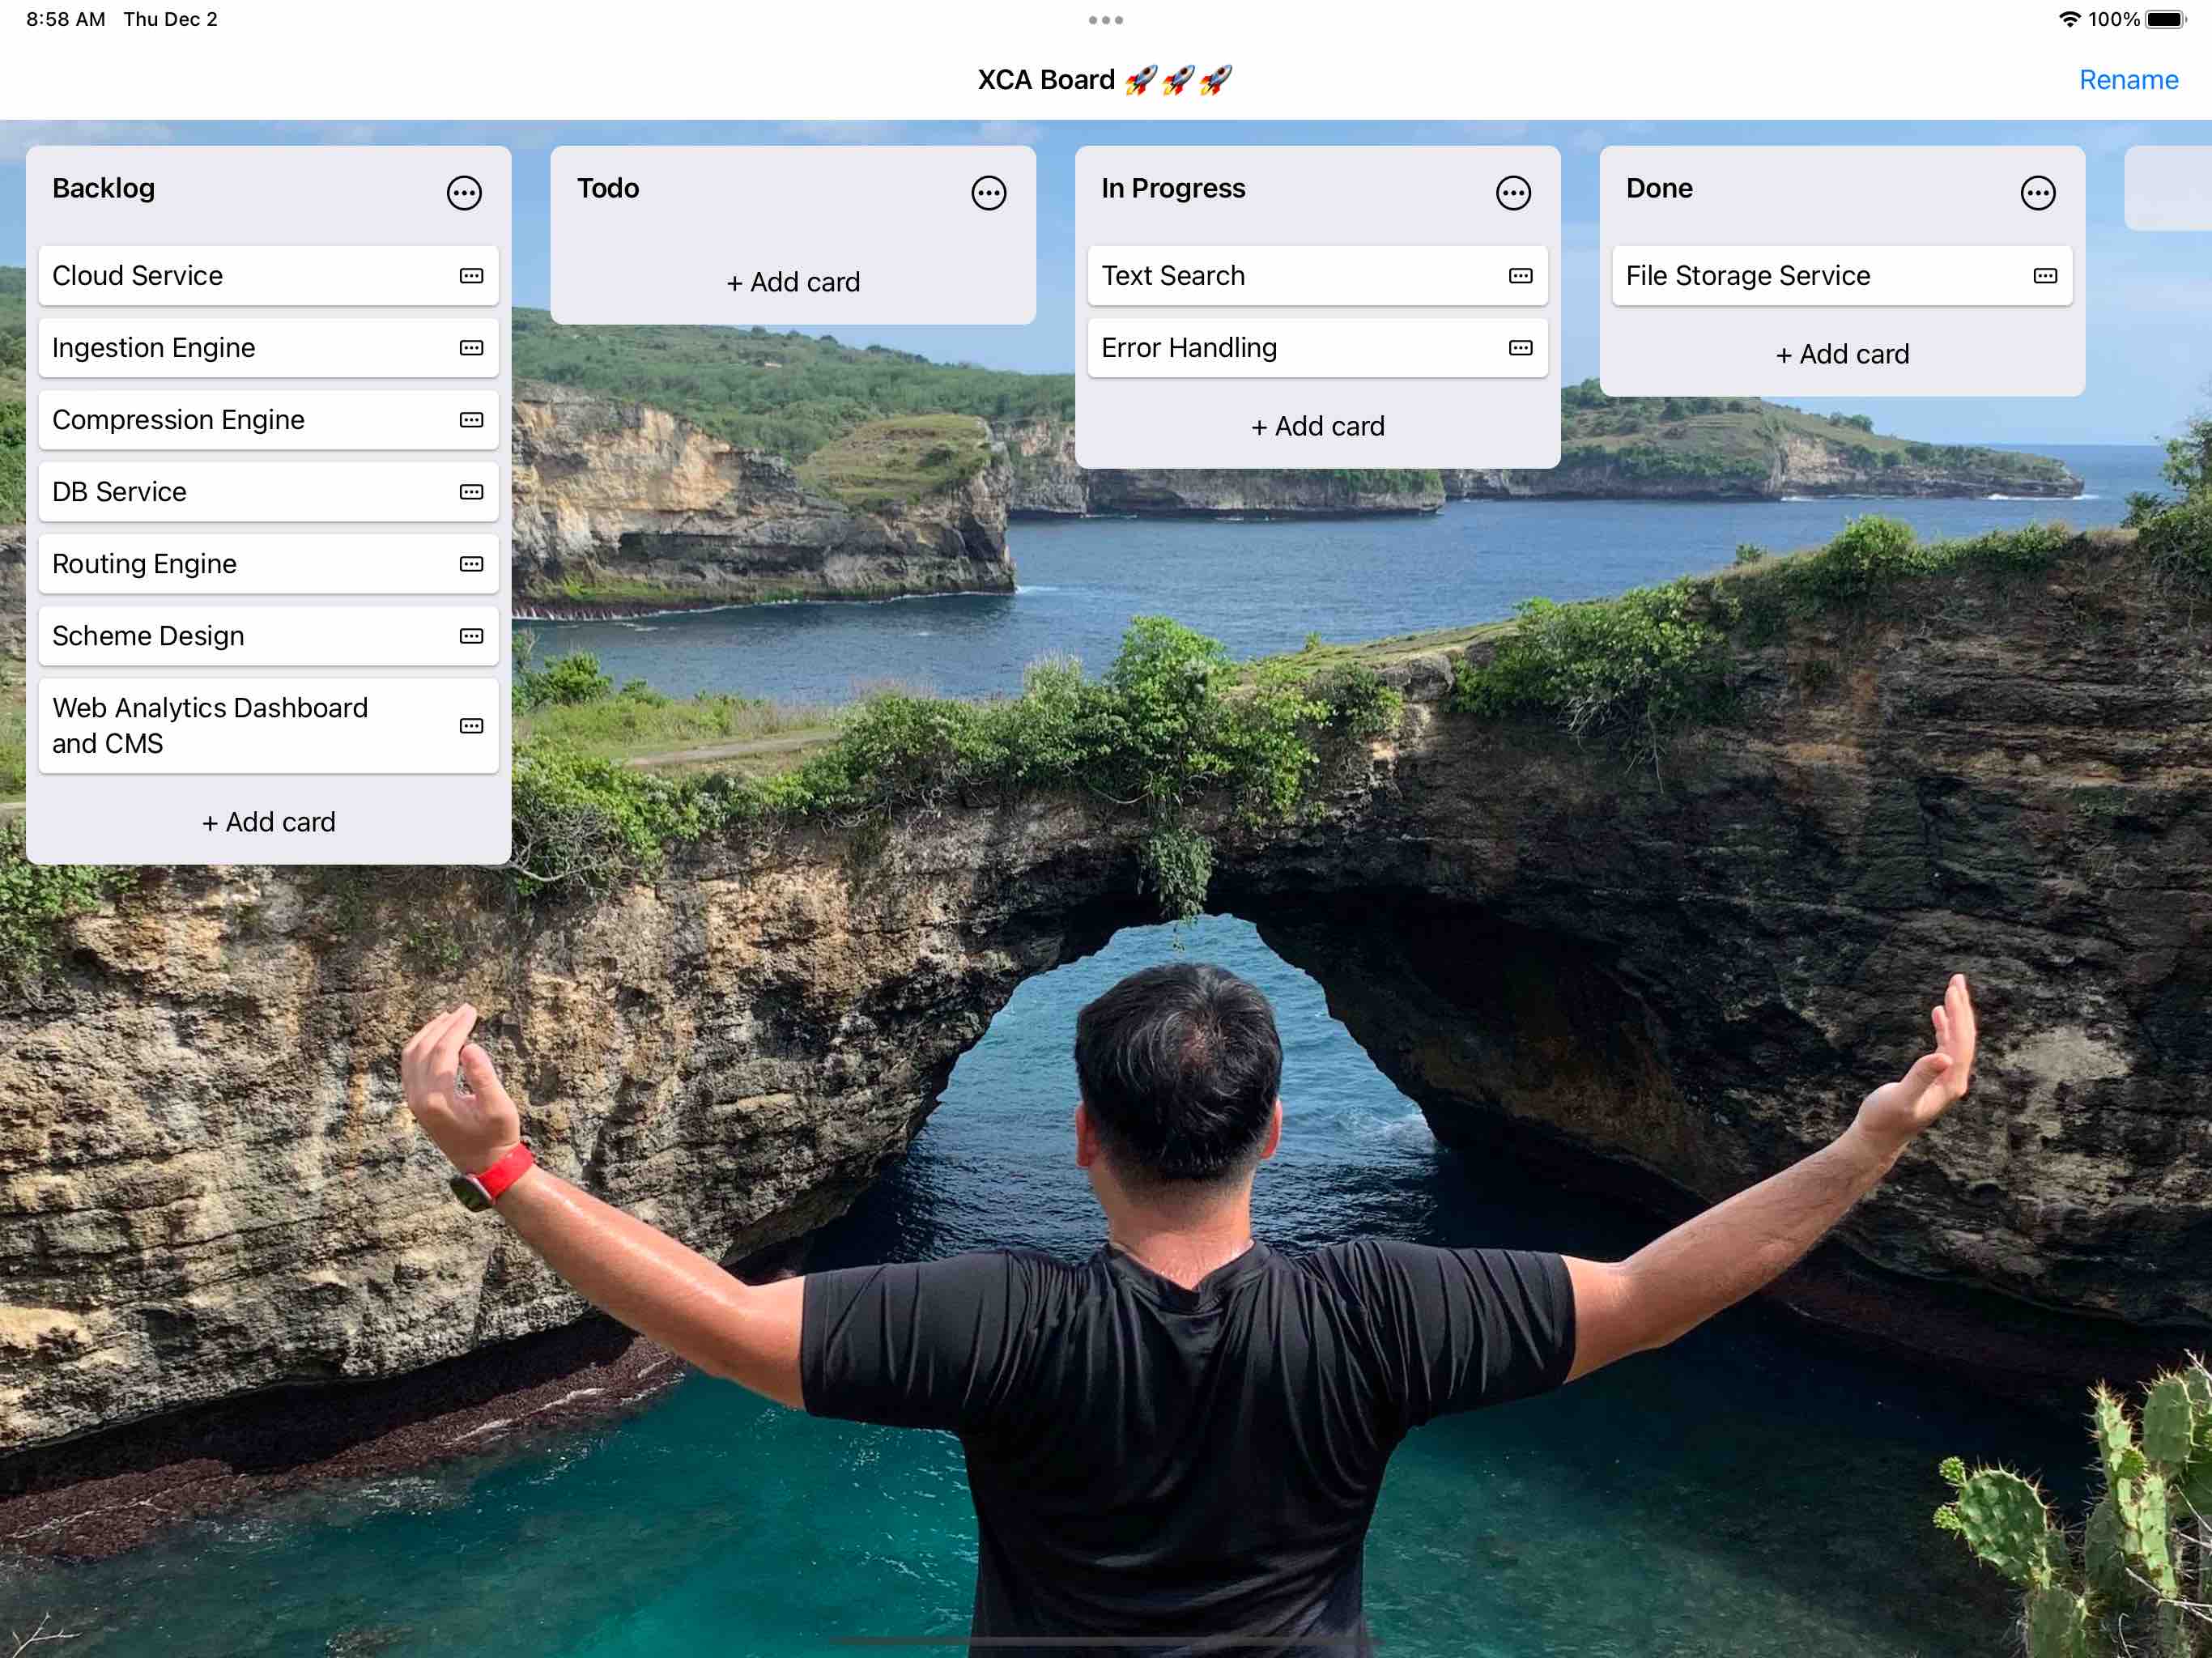
Task: Open the Done list ellipsis menu
Action: pyautogui.click(x=2037, y=193)
